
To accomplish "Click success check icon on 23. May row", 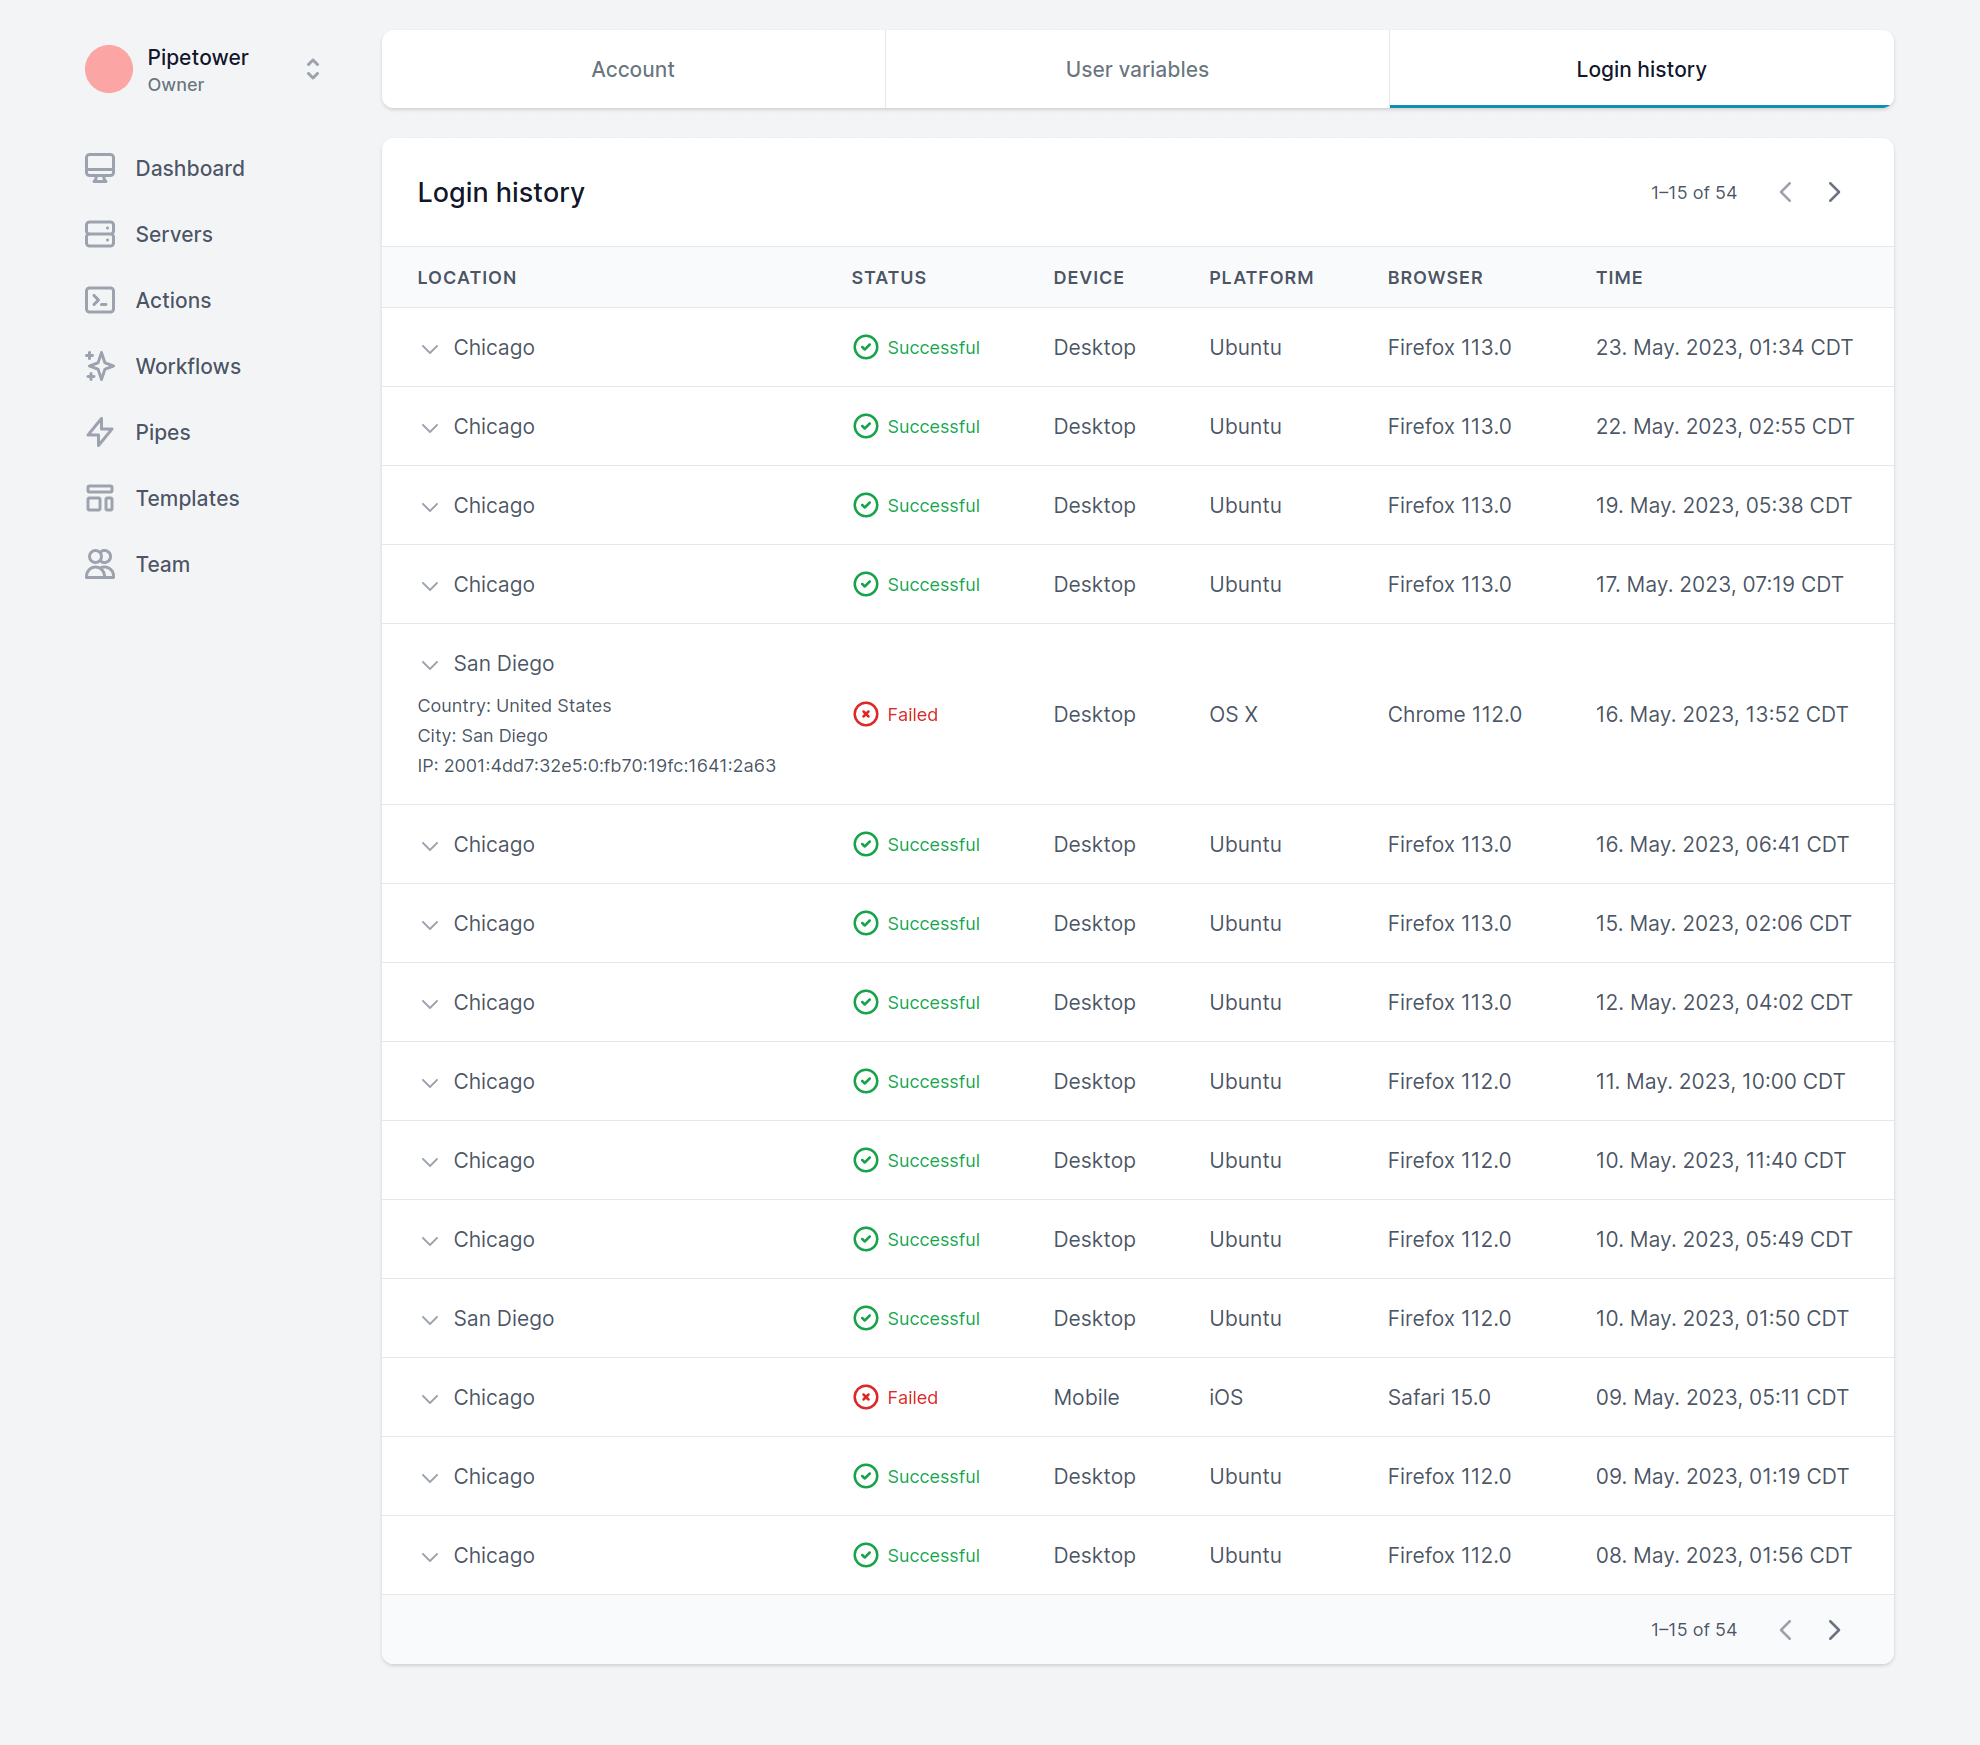I will 866,347.
